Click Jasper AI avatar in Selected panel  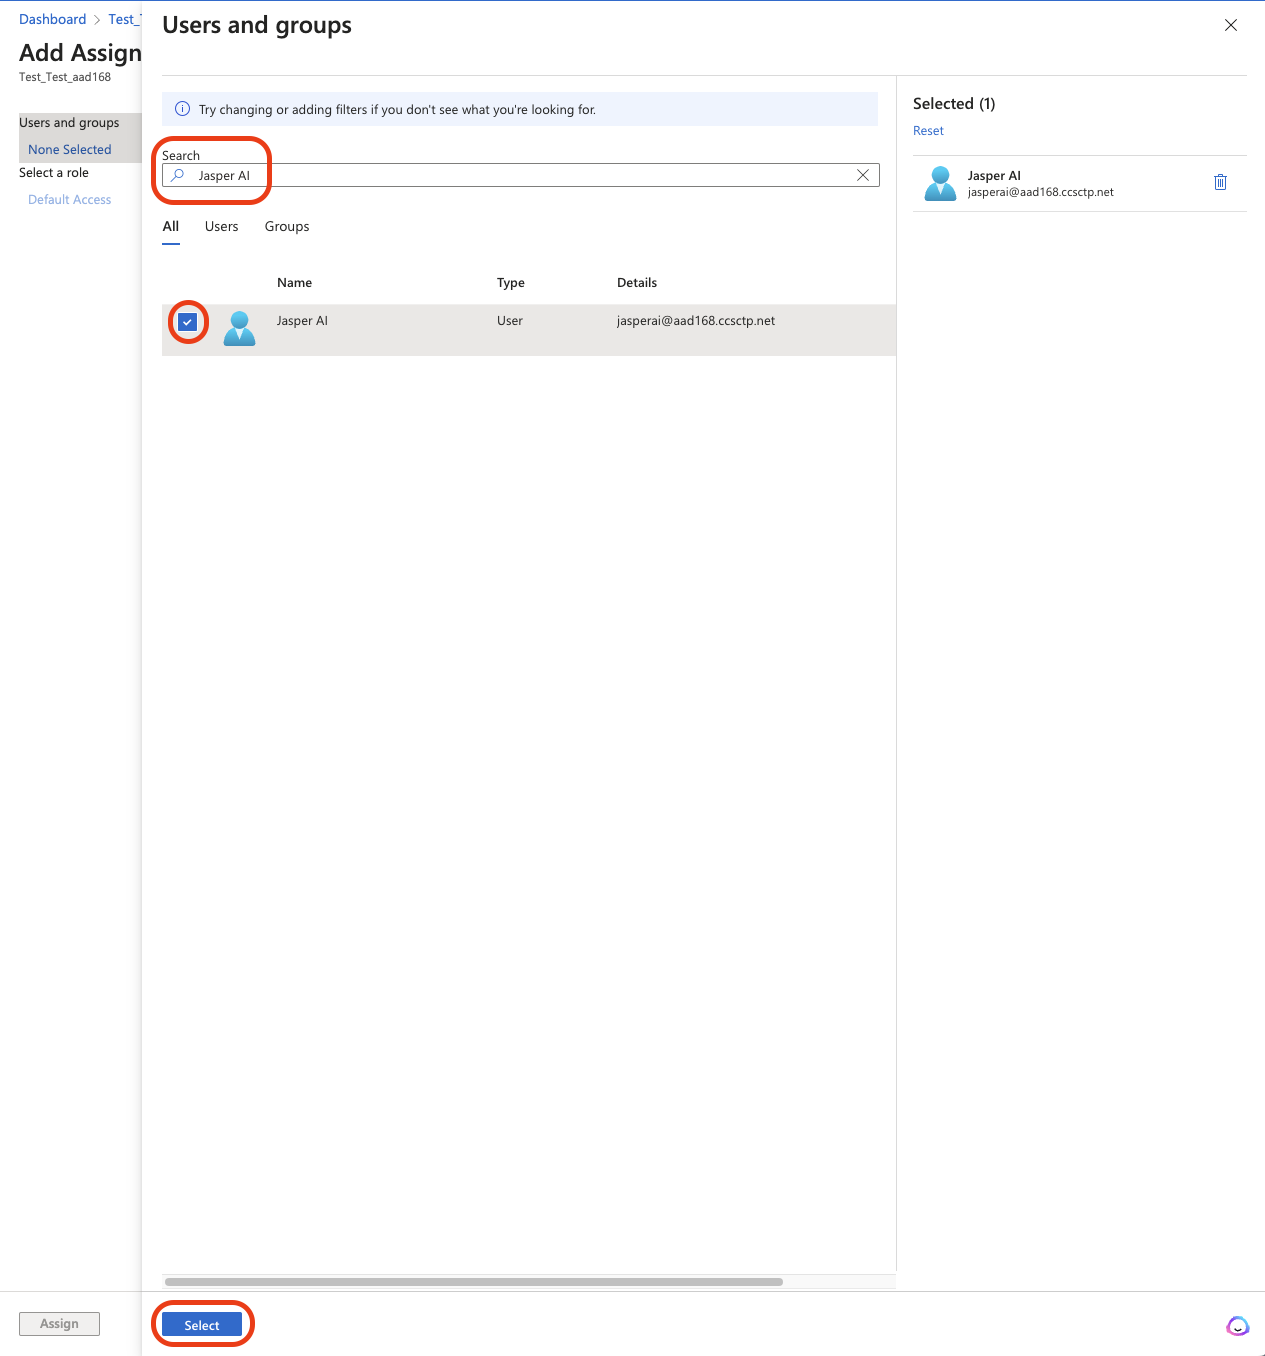940,183
